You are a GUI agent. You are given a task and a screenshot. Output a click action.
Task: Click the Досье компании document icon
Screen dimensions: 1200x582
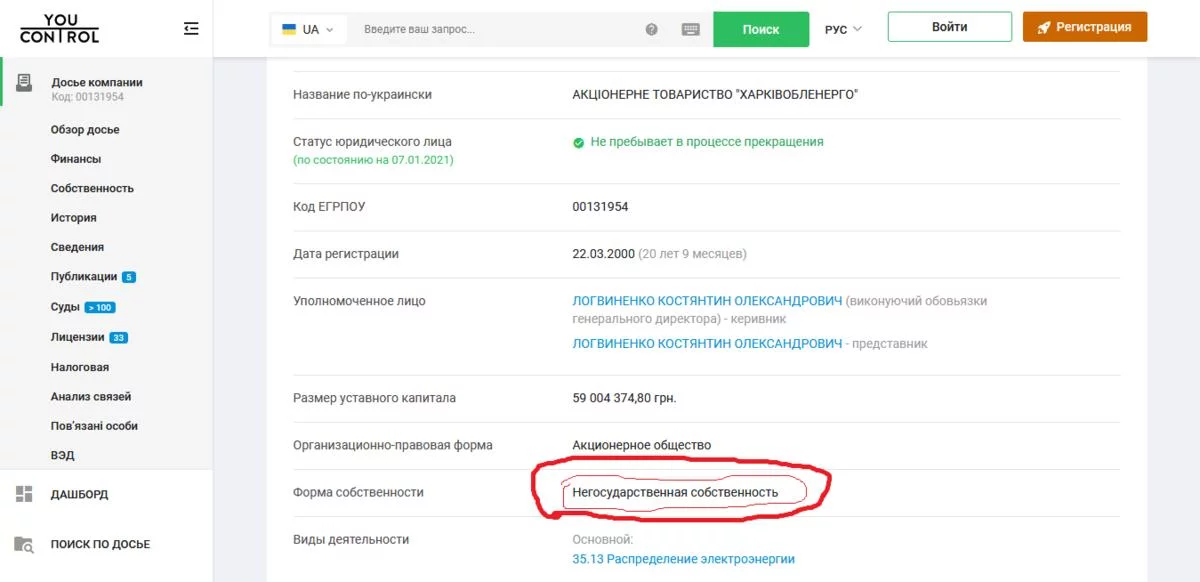24,82
